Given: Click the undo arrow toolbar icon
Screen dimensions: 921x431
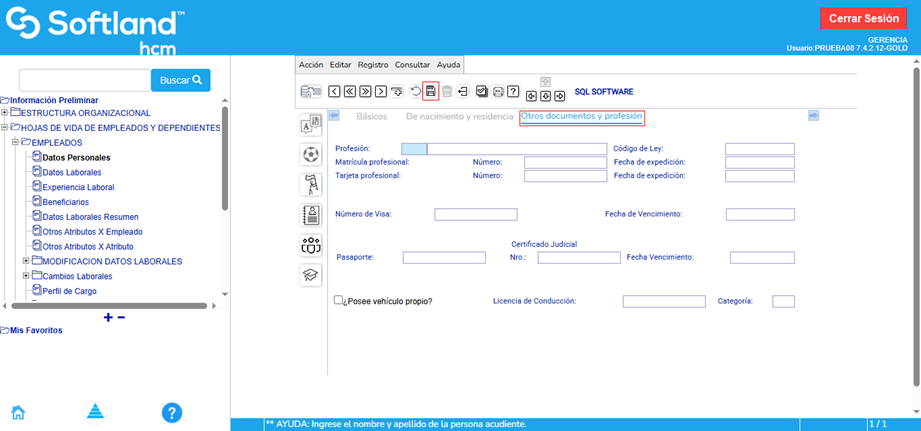Looking at the screenshot, I should click(415, 91).
